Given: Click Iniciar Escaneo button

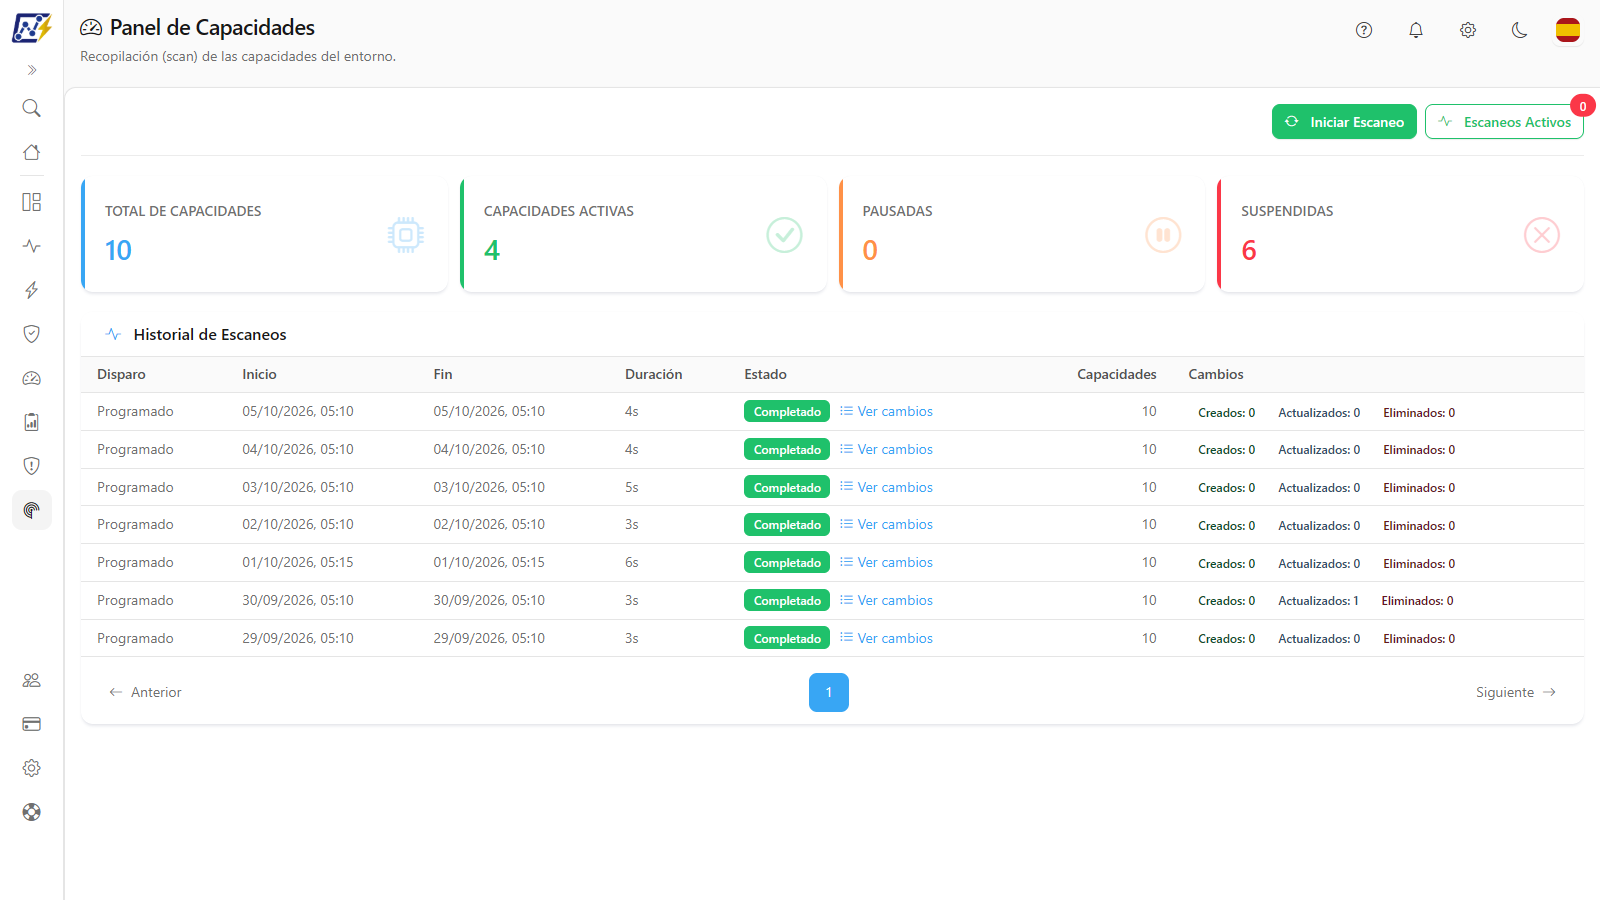Looking at the screenshot, I should coord(1344,122).
